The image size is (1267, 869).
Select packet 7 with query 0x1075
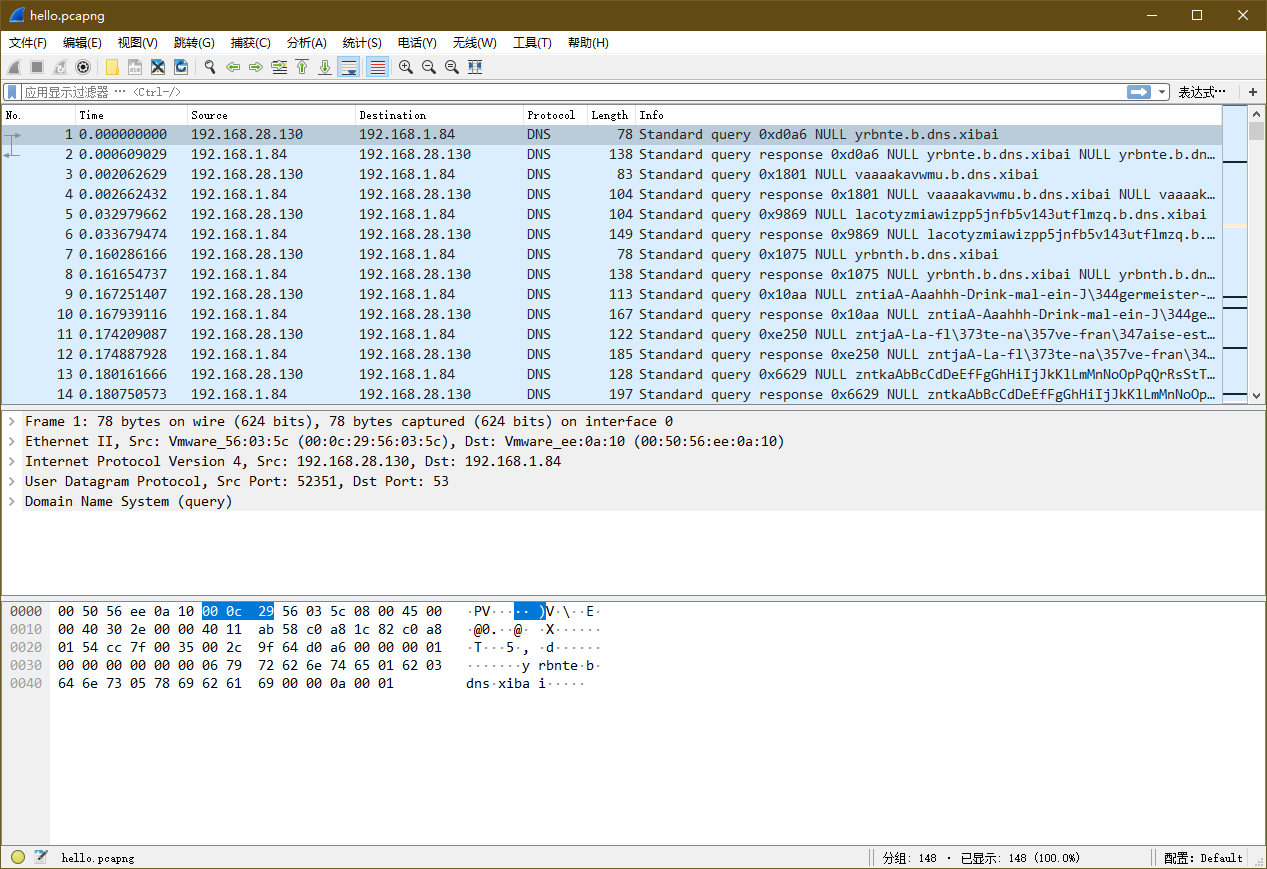click(612, 254)
